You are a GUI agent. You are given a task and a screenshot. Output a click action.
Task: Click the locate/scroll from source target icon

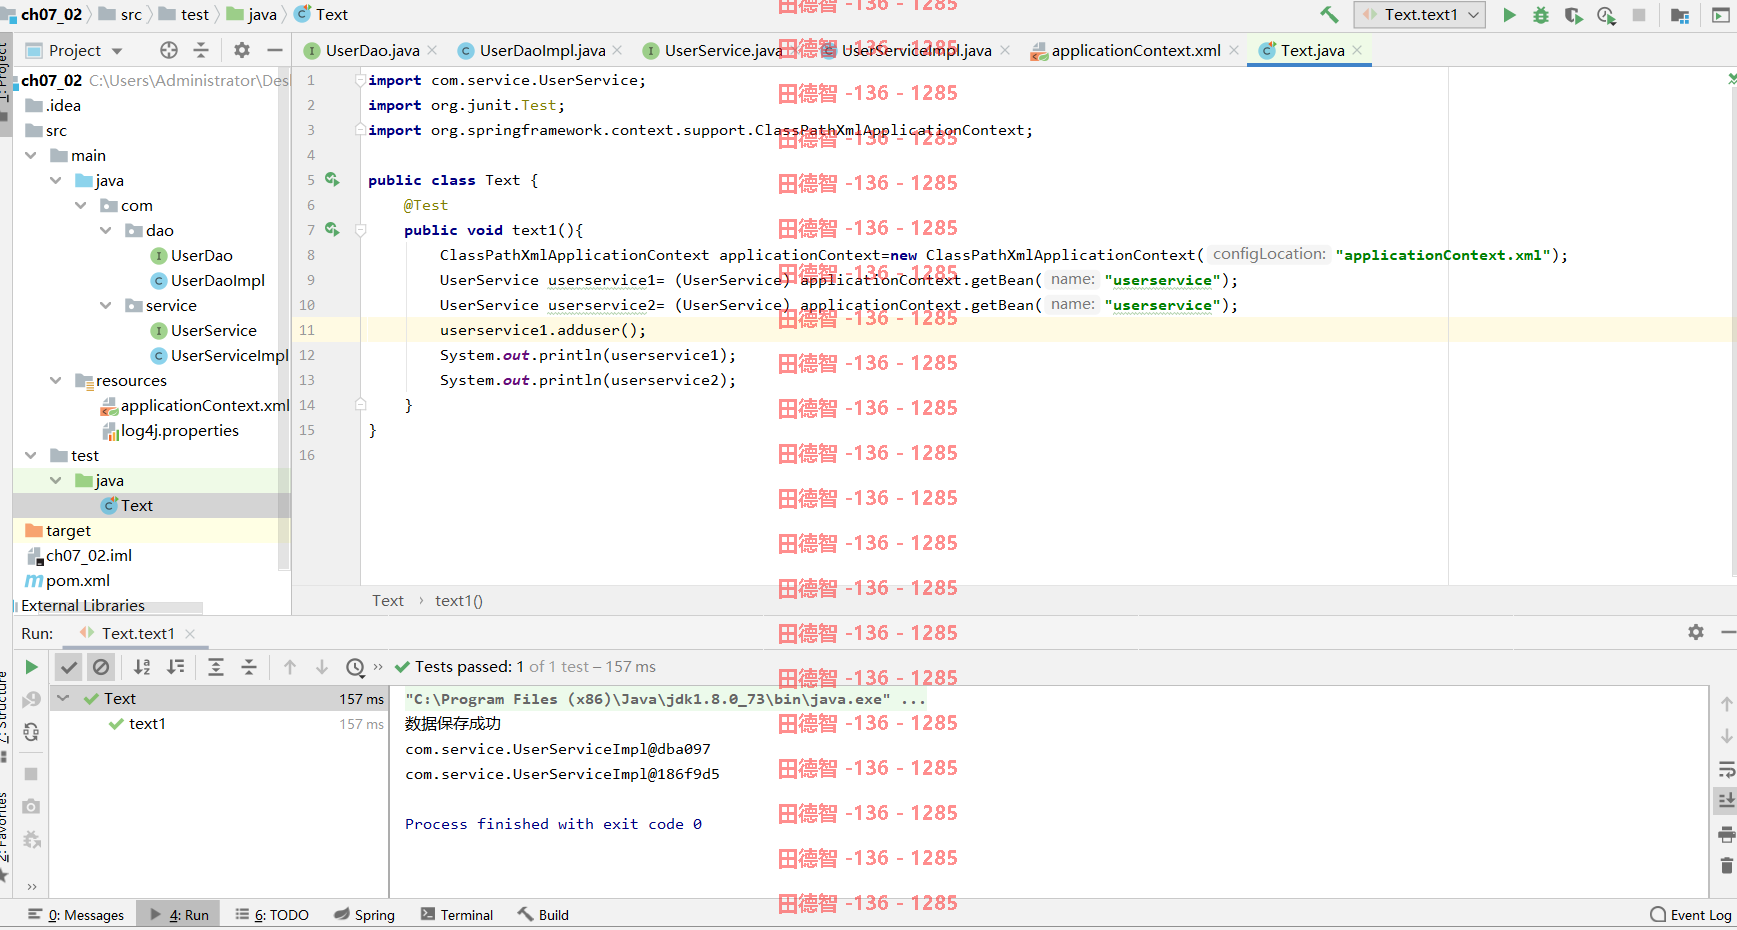169,50
